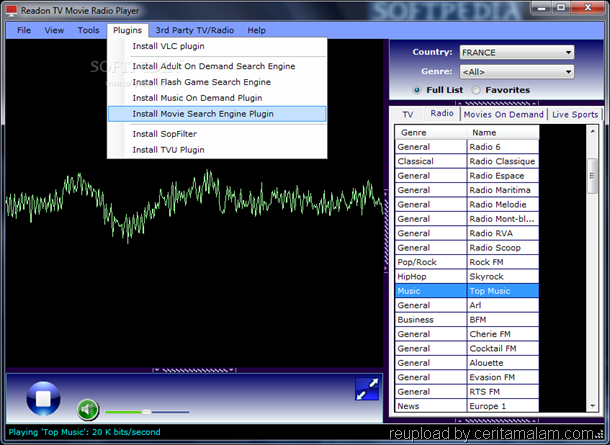Select station Rock FM

(x=503, y=262)
